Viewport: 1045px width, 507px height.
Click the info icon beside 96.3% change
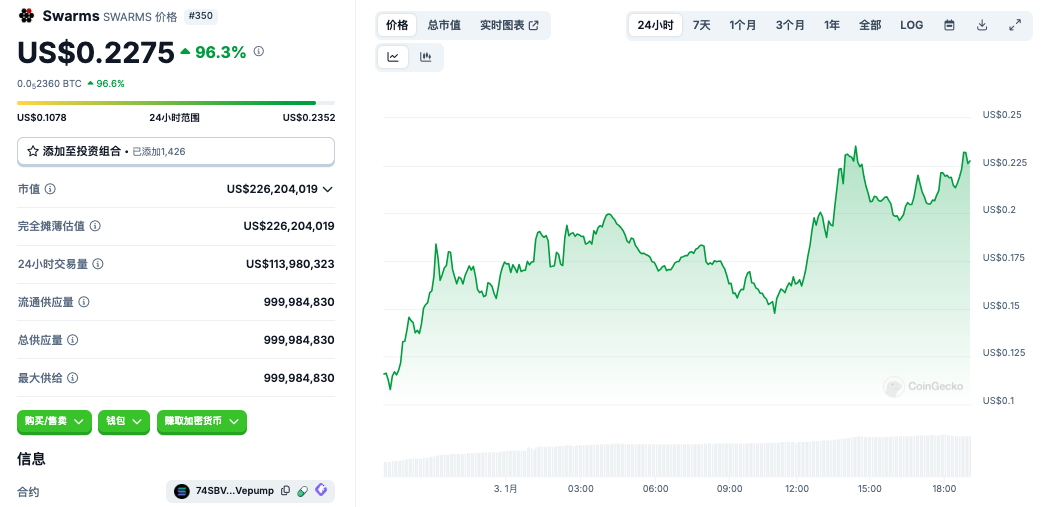pyautogui.click(x=259, y=51)
